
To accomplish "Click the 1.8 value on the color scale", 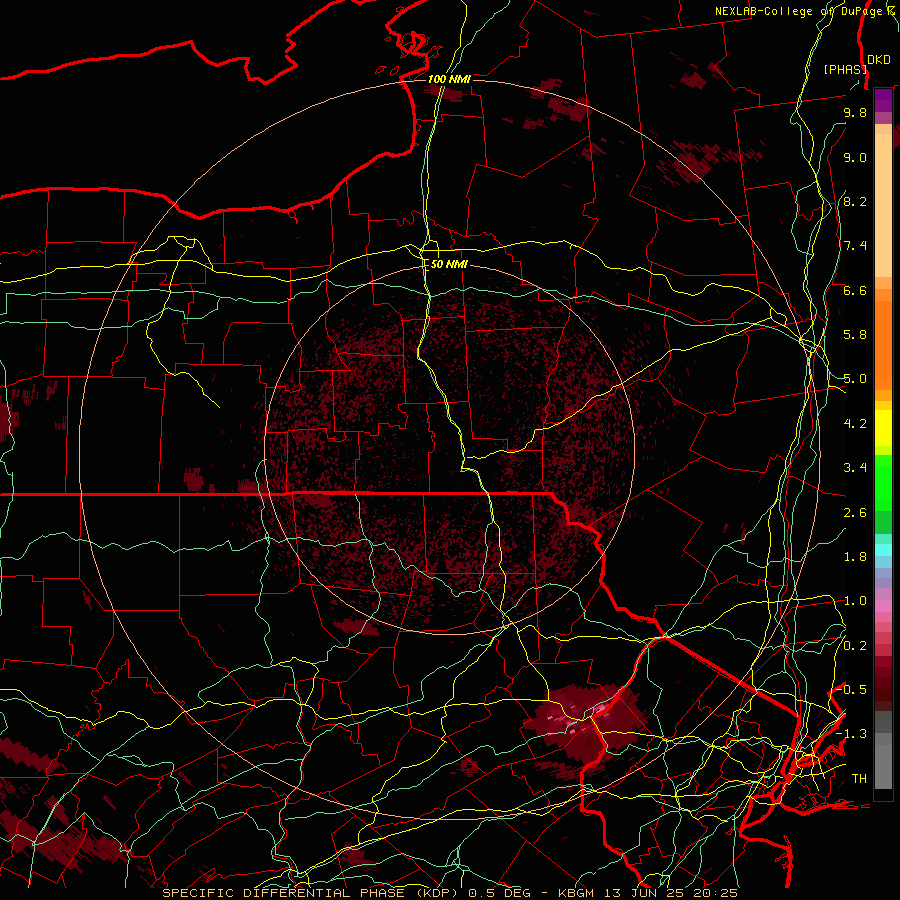I will click(855, 557).
